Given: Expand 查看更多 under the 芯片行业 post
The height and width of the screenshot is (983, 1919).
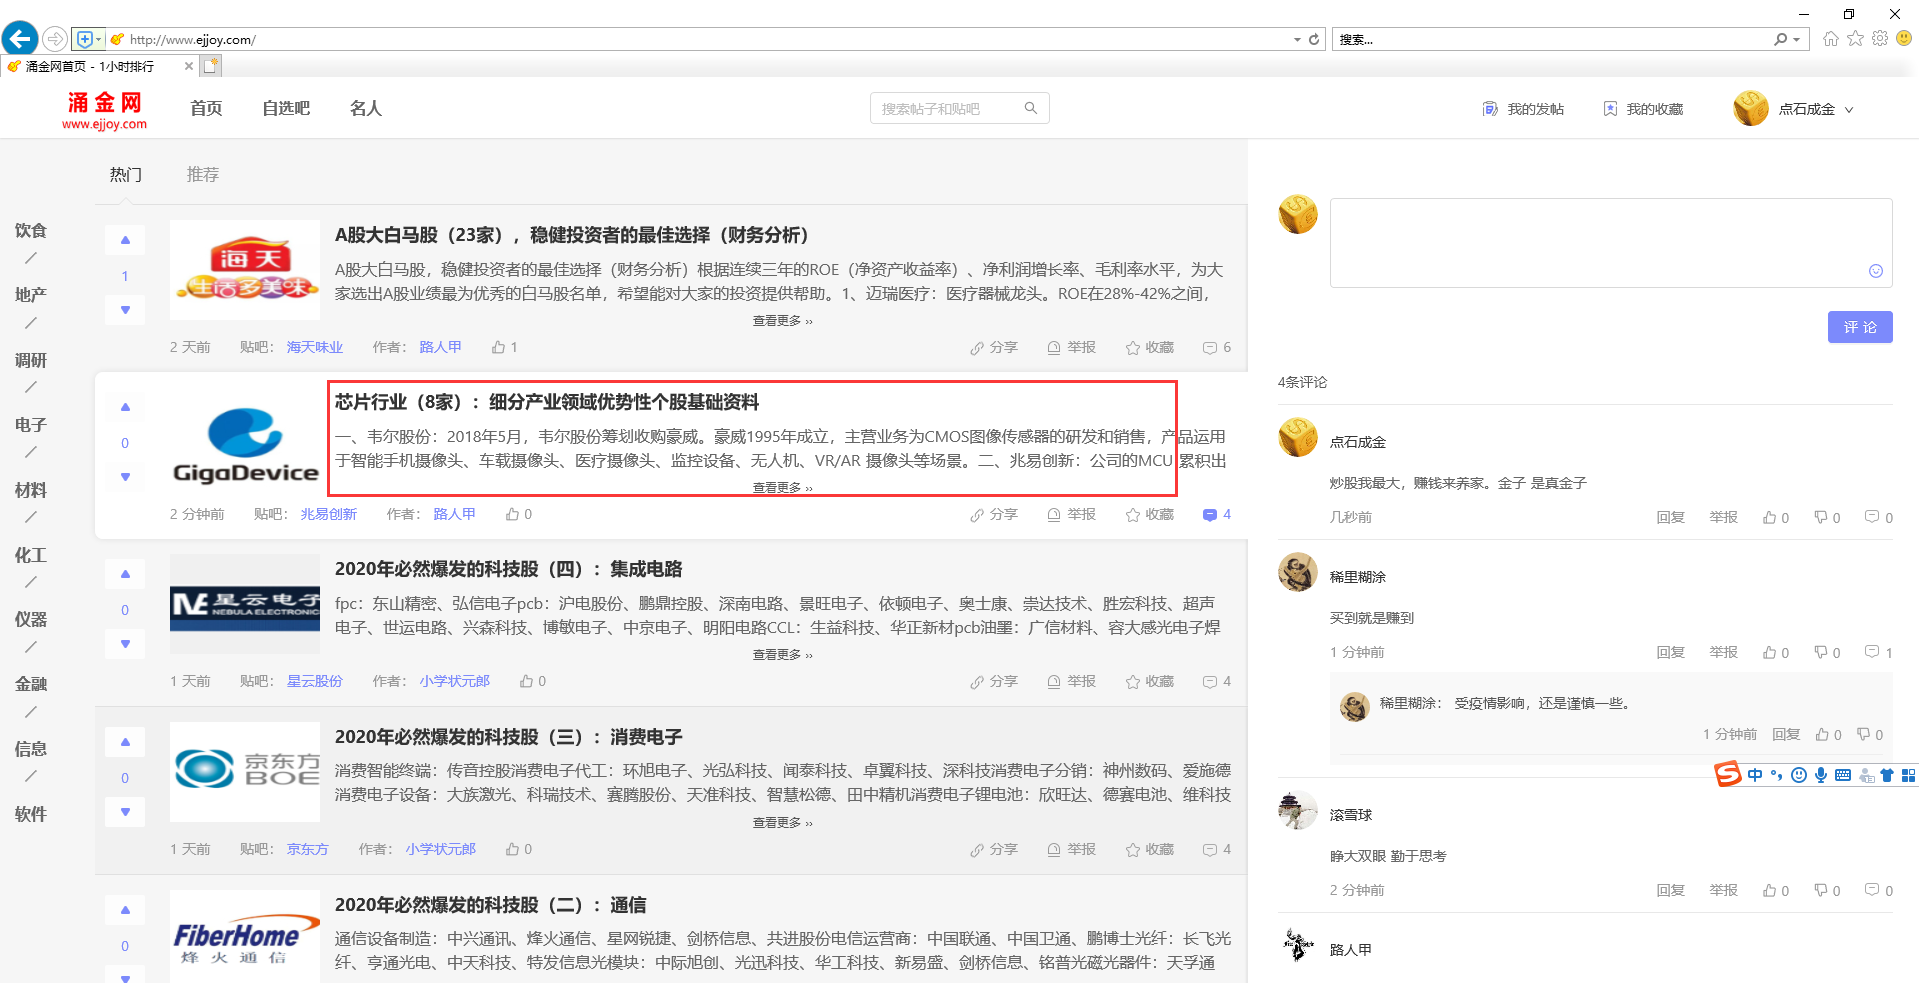Looking at the screenshot, I should pos(782,488).
